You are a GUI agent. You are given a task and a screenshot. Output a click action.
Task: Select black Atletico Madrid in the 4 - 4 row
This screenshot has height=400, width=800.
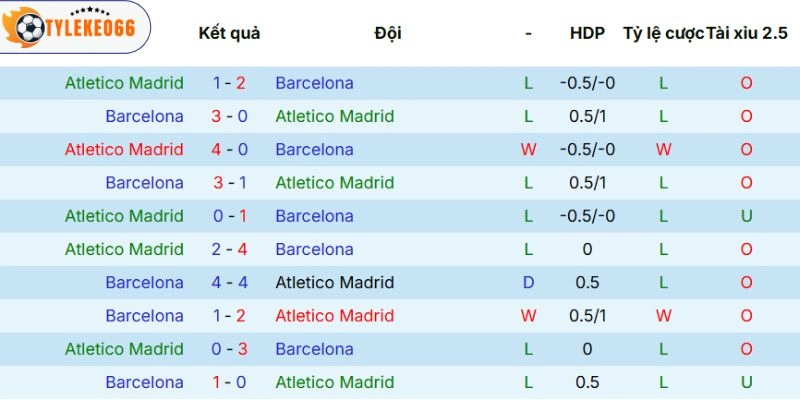coord(334,282)
